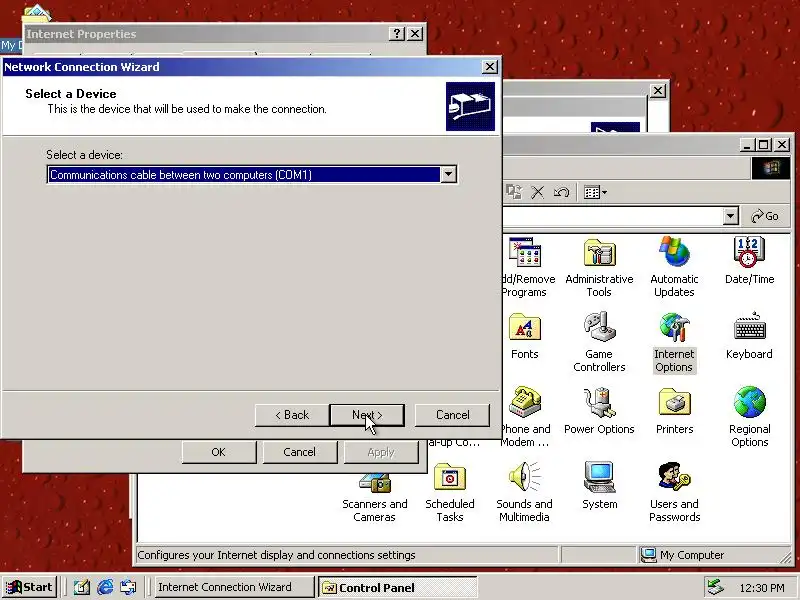The image size is (800, 600).
Task: Switch to Control Panel taskbar button
Action: [397, 587]
